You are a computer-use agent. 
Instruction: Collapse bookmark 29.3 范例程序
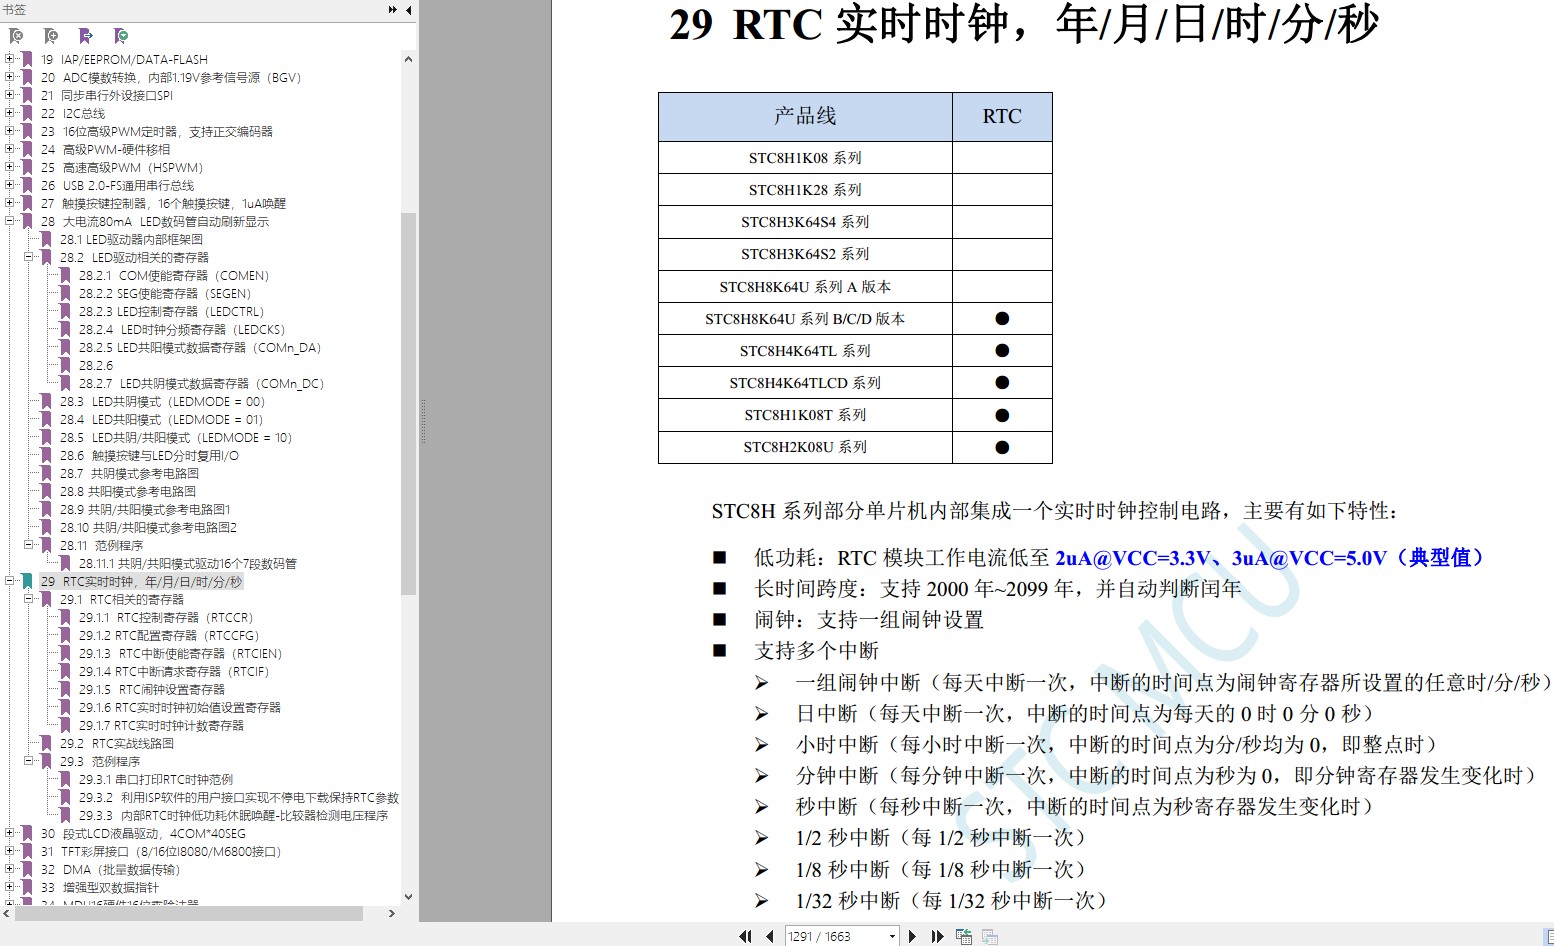click(x=29, y=761)
